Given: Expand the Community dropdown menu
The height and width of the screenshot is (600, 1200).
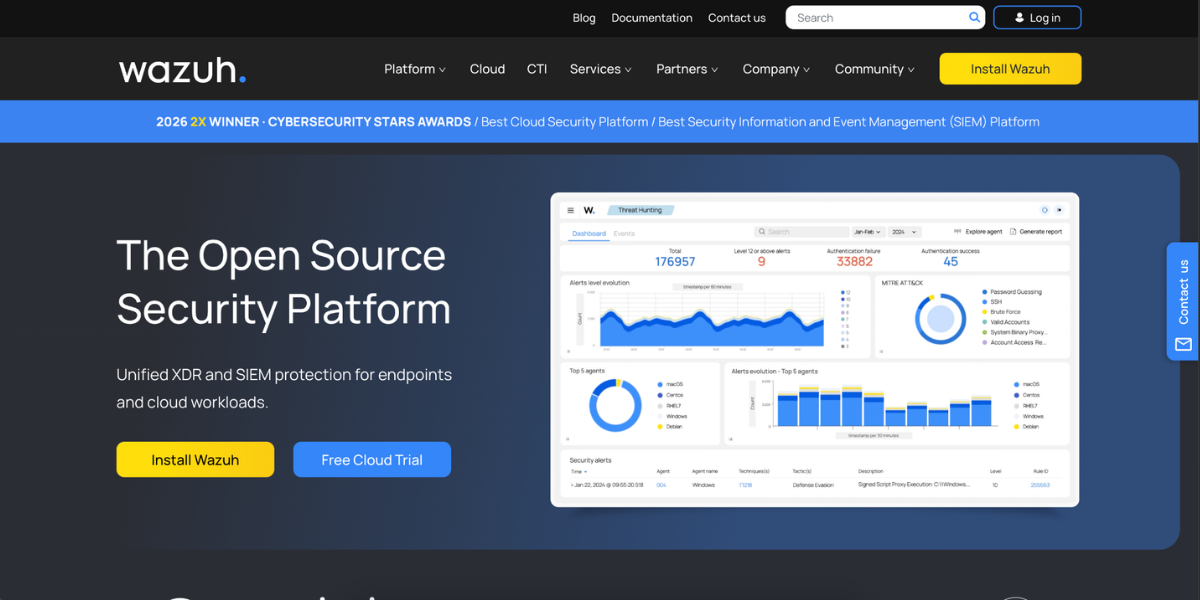Looking at the screenshot, I should [x=875, y=69].
